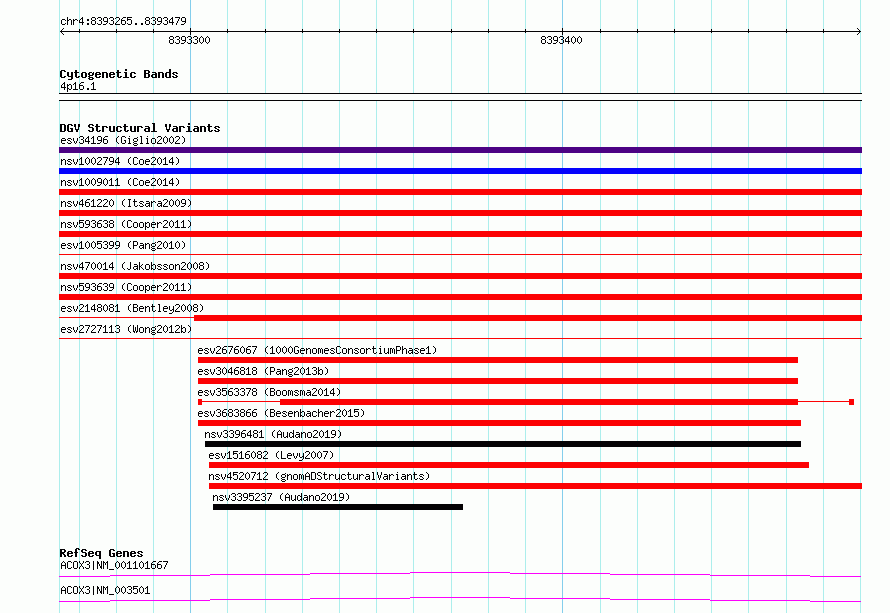The width and height of the screenshot is (890, 613).
Task: Click the red end marker of esv3563378
Action: [x=851, y=402]
